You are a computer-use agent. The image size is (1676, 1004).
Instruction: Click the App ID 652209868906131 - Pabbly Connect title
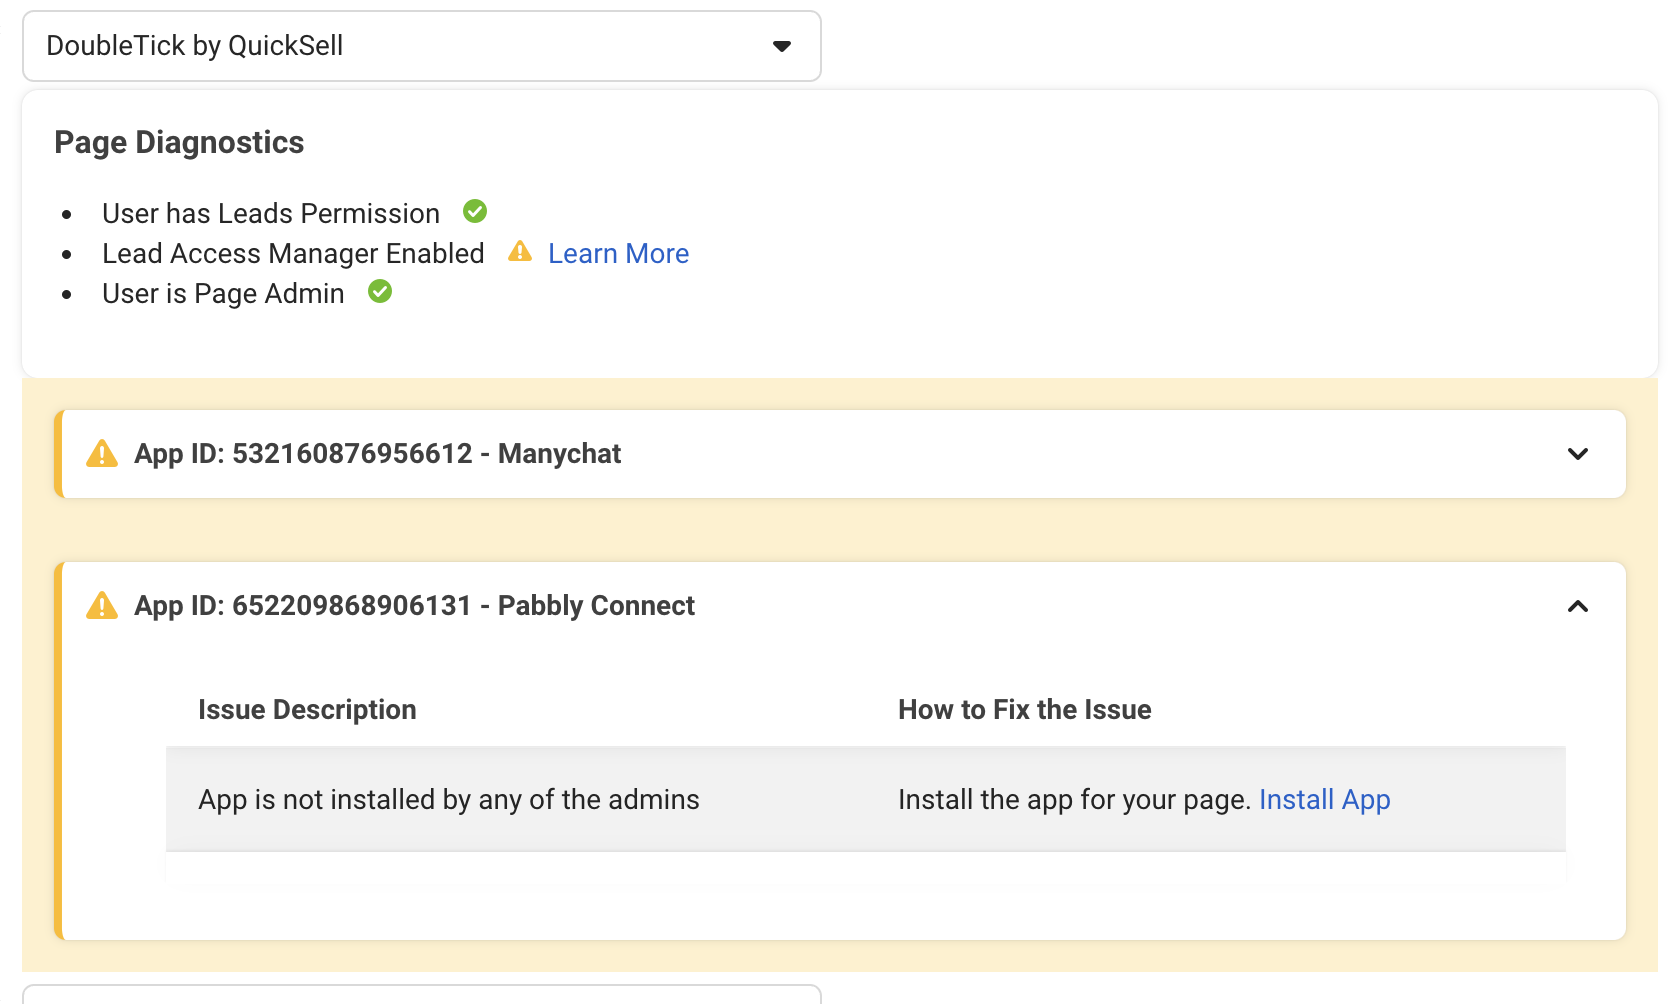414,606
